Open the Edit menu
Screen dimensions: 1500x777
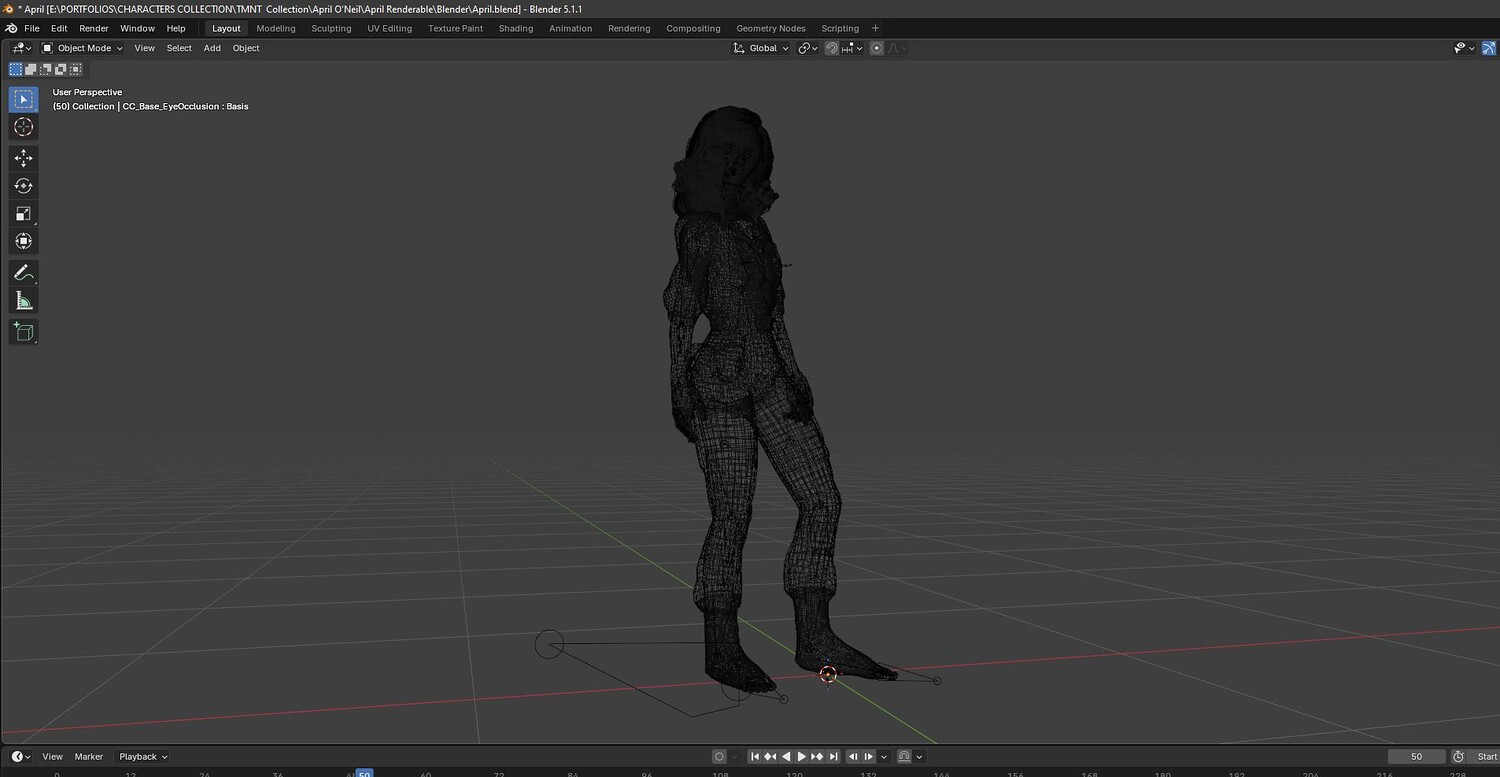click(x=59, y=28)
